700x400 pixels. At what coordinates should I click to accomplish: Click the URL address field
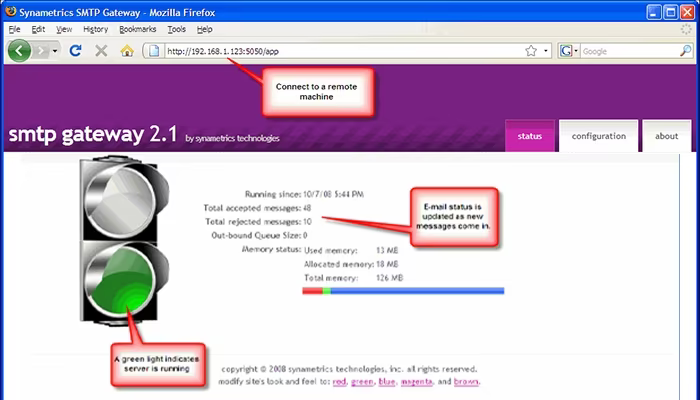click(x=343, y=51)
